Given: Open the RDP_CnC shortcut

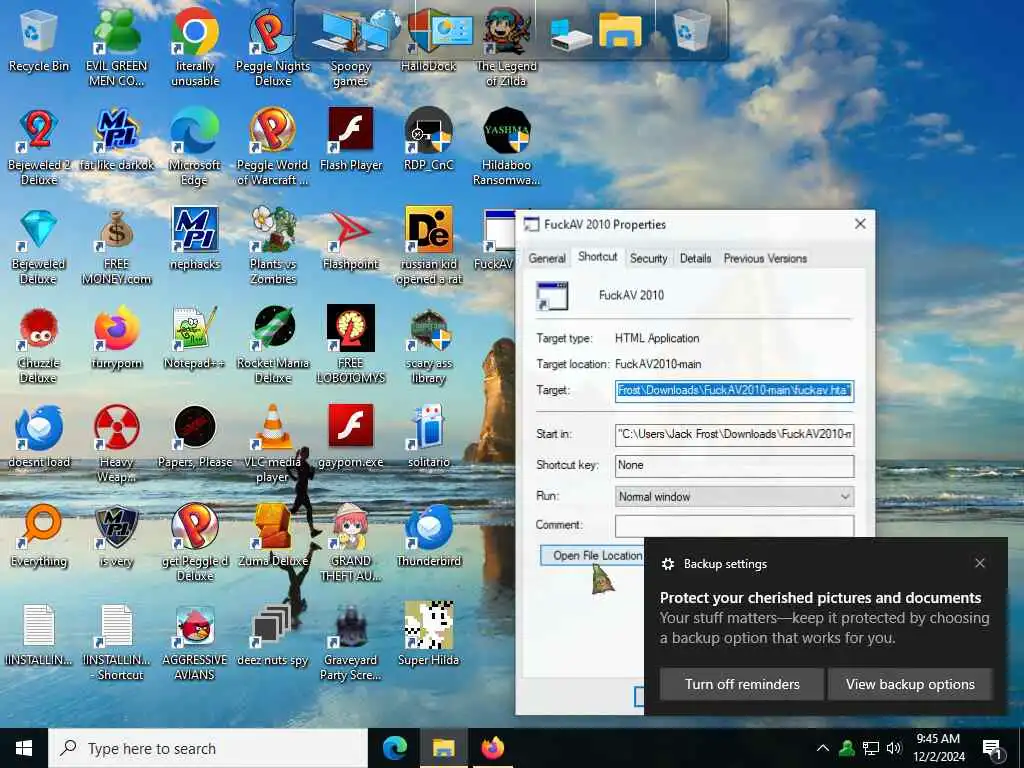Looking at the screenshot, I should [x=428, y=140].
